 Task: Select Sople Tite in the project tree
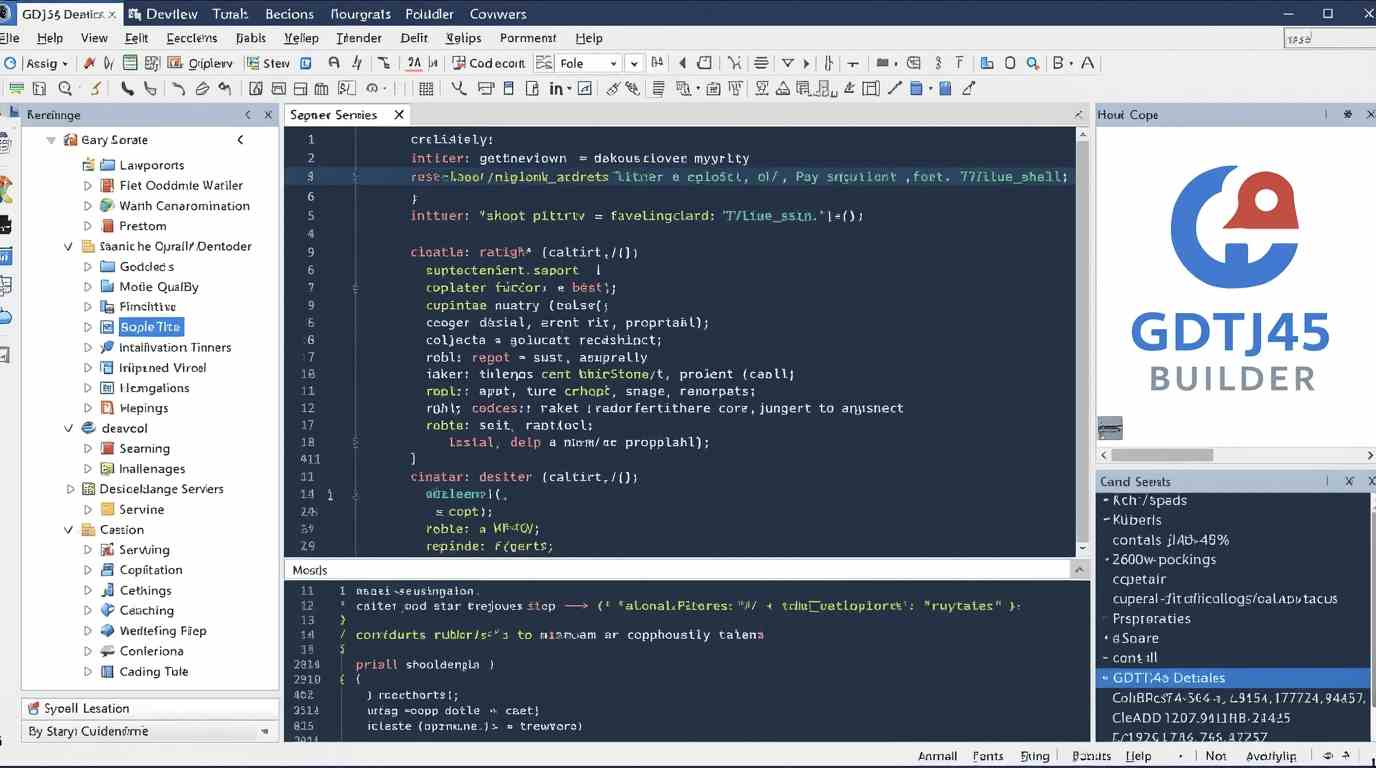click(150, 327)
